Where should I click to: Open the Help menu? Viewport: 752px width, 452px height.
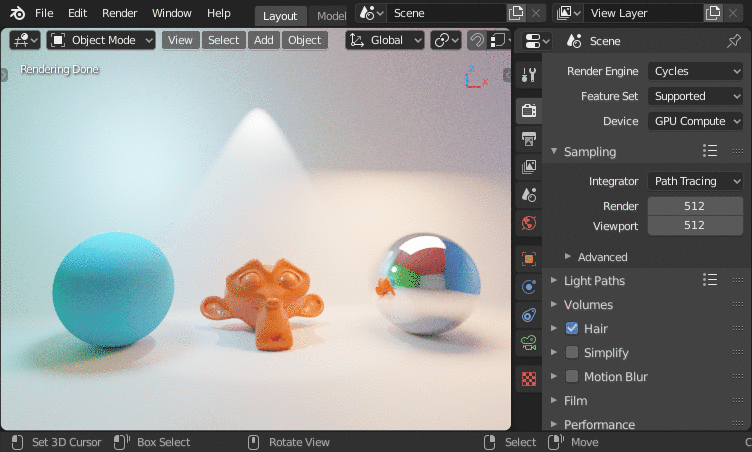[219, 13]
